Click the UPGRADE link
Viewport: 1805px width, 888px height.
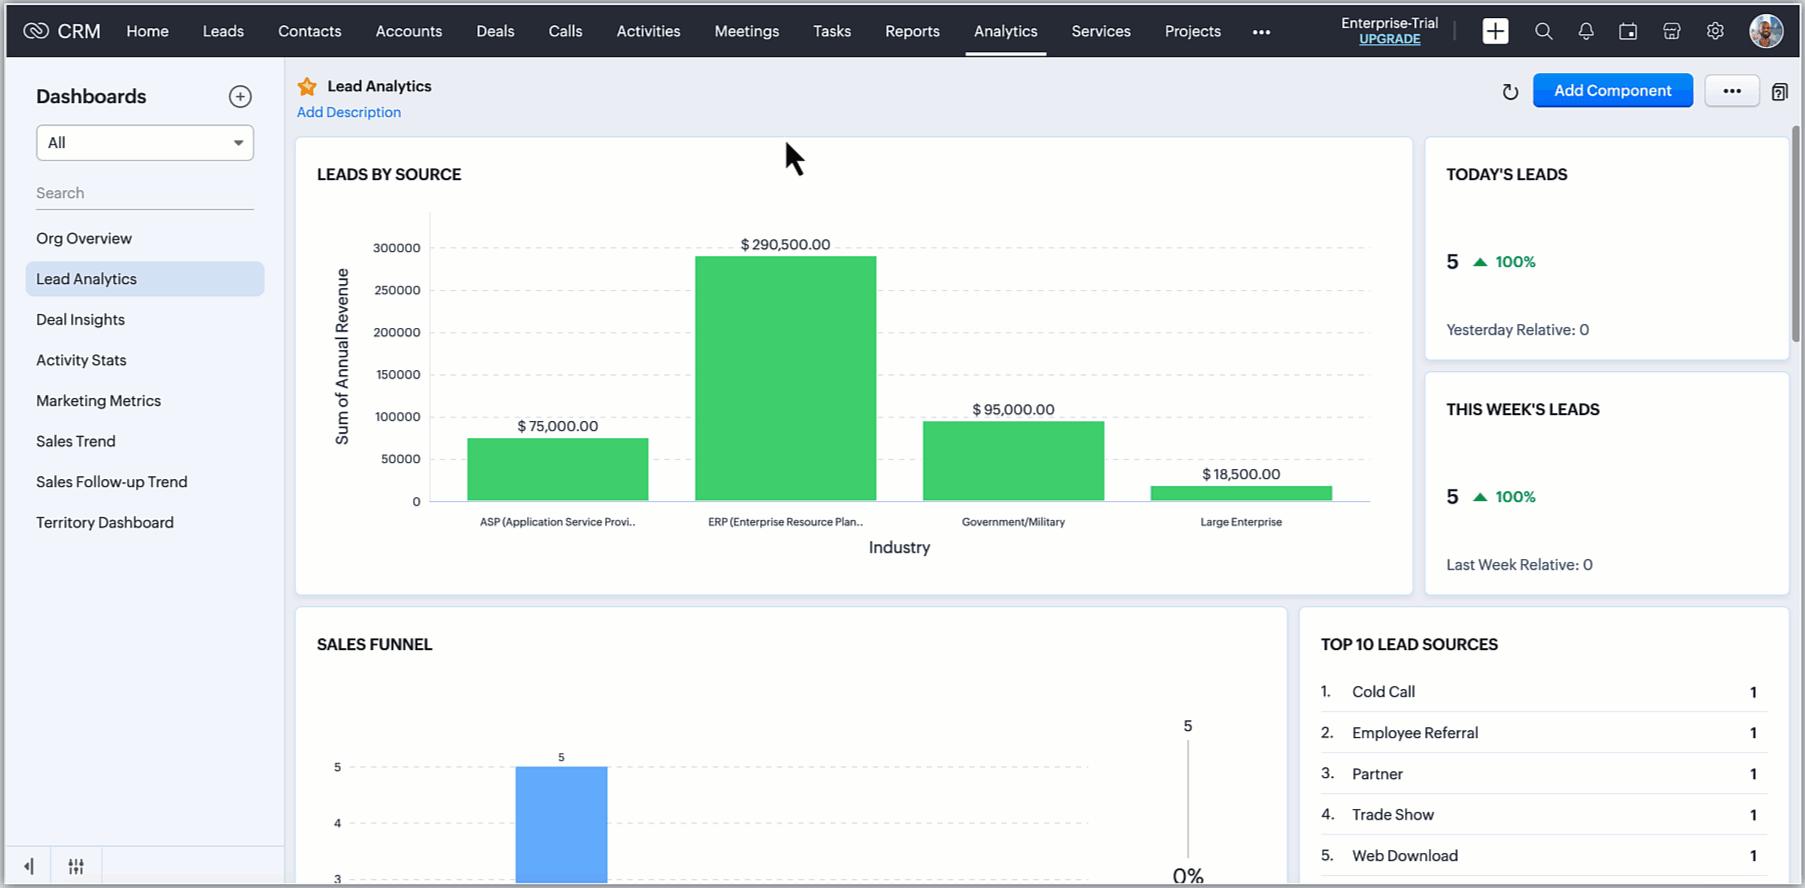tap(1389, 39)
